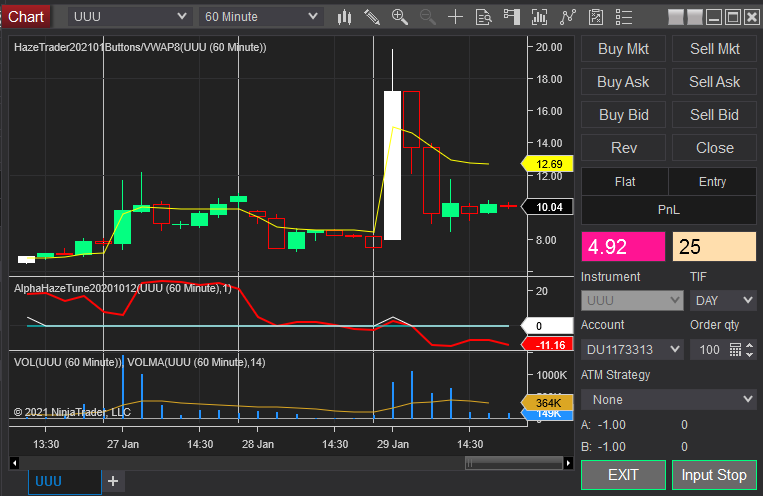
Task: Open the 60 Minute interval dropdown
Action: point(261,17)
